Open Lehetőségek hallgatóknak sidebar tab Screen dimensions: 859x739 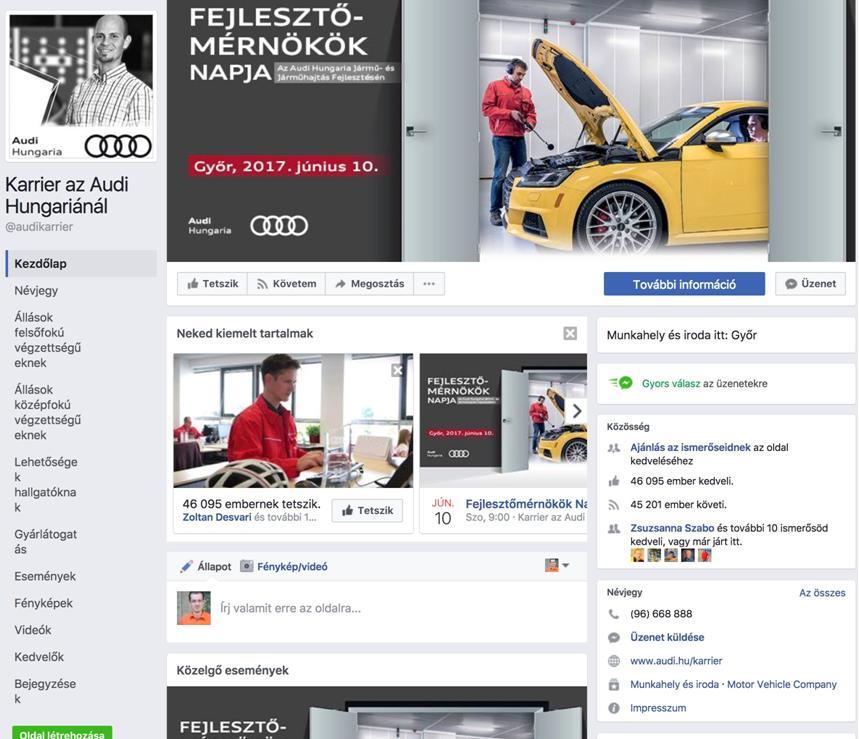[46, 485]
